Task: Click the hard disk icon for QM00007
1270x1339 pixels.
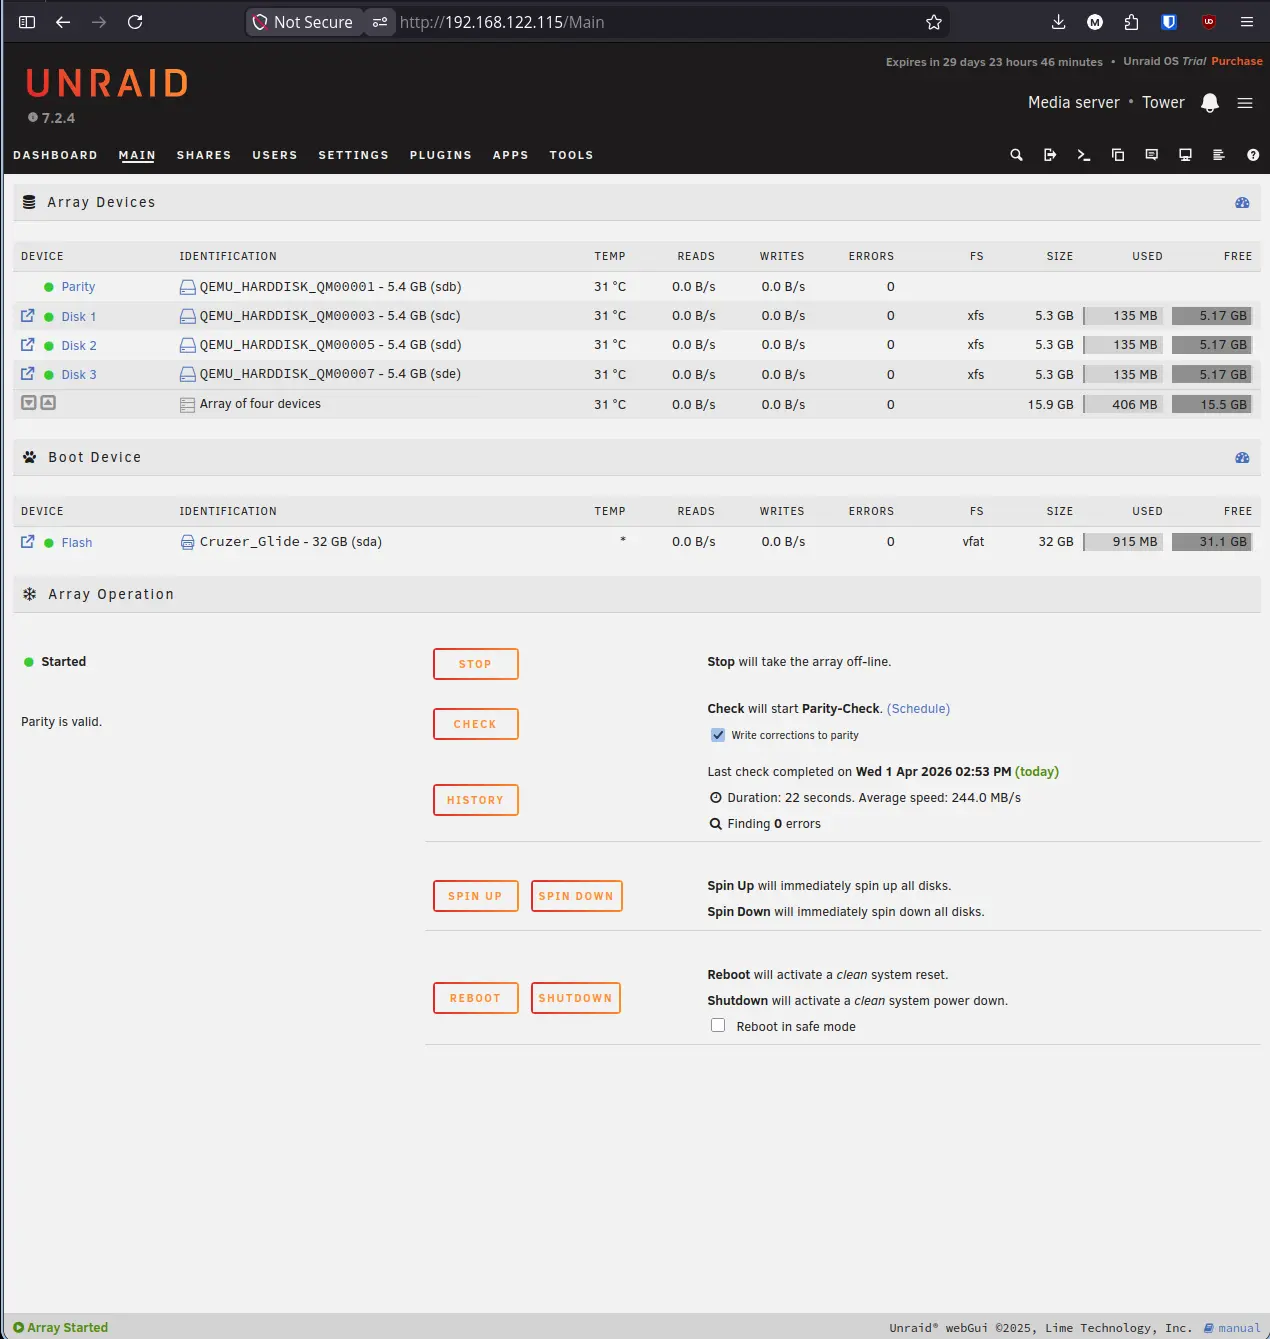Action: (187, 374)
